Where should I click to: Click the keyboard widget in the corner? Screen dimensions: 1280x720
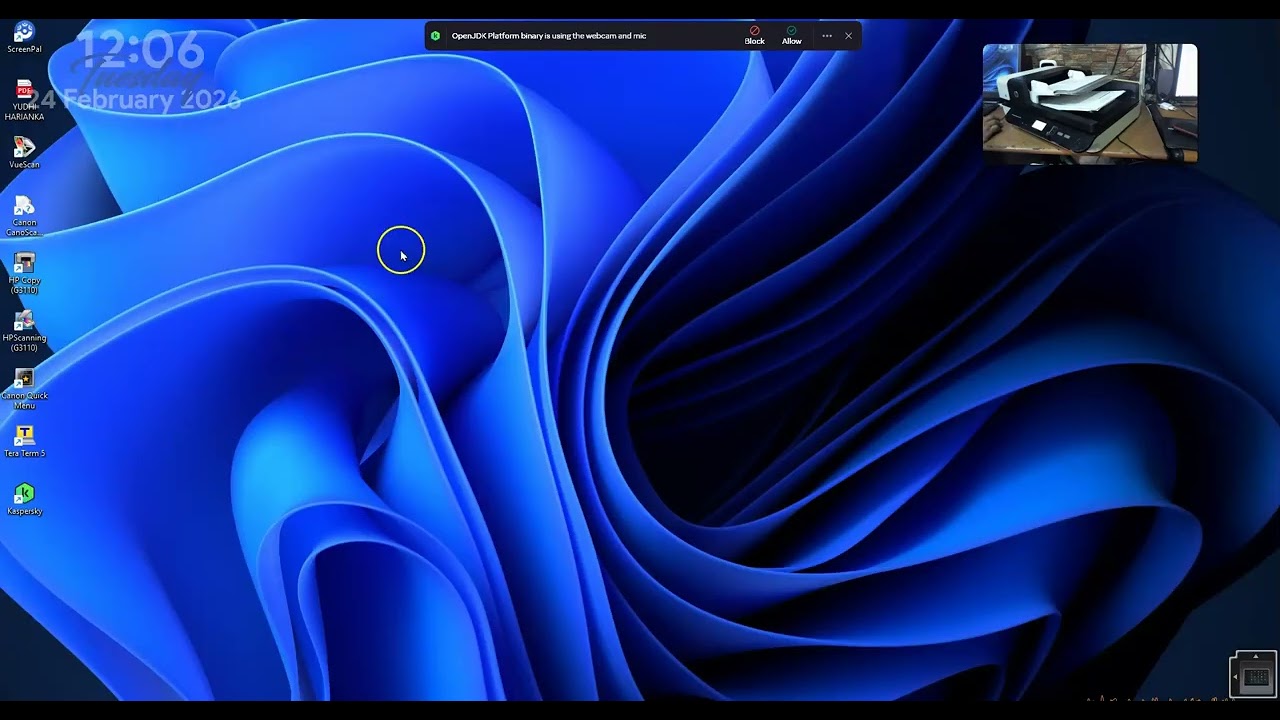(1257, 678)
